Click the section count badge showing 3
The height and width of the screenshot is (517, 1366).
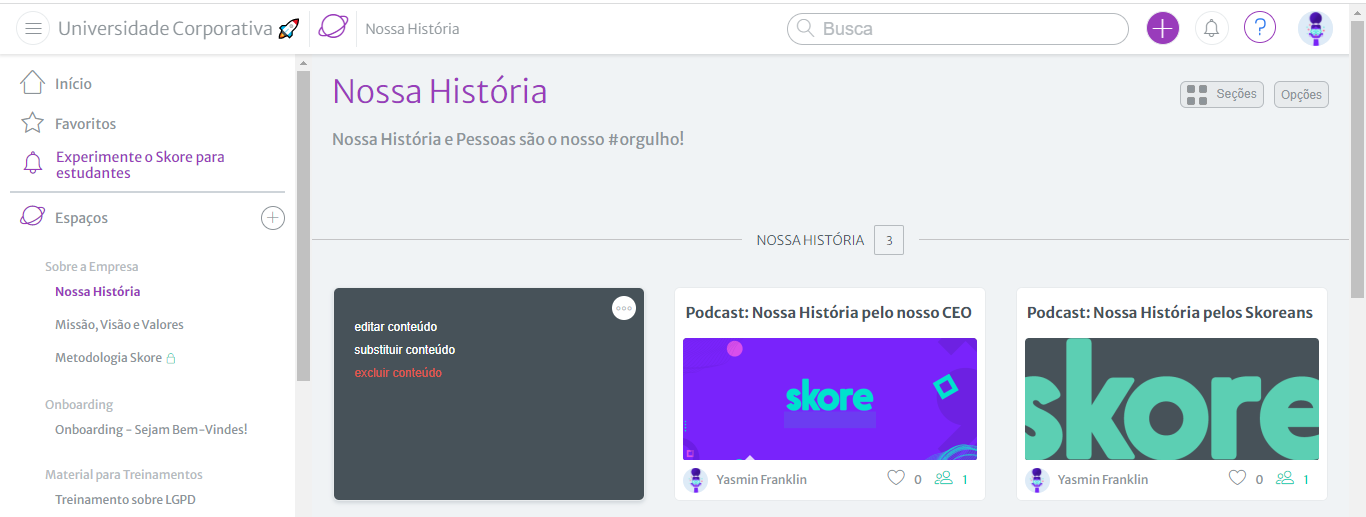(889, 240)
